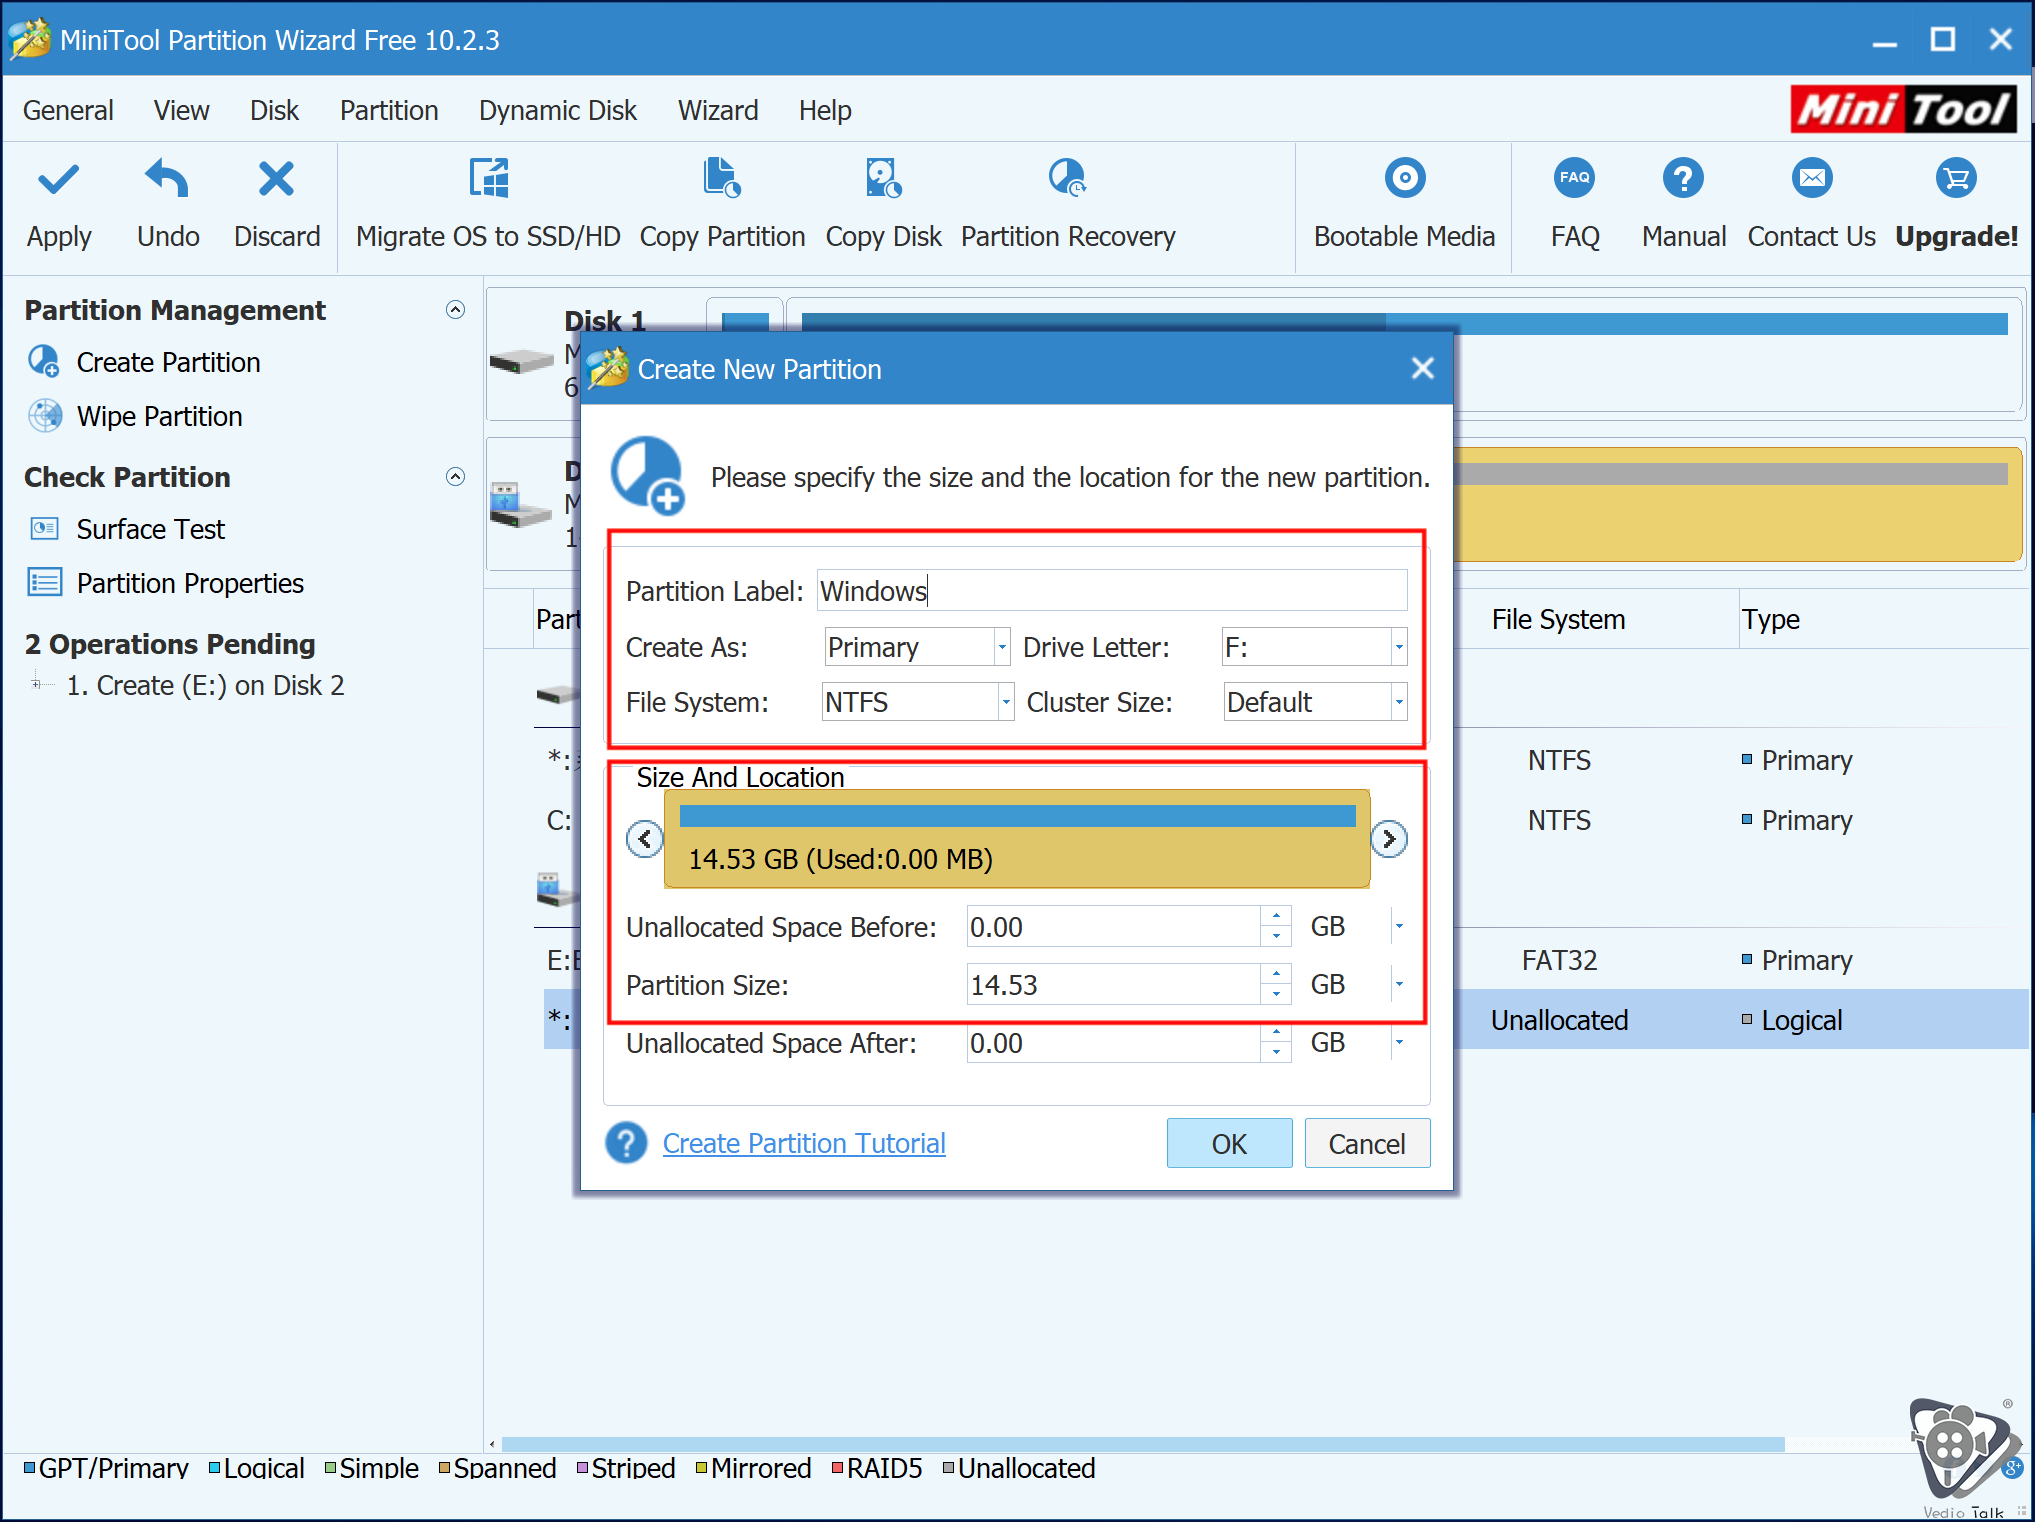Click the Partition Size value field
The height and width of the screenshot is (1522, 2035).
pos(1113,985)
